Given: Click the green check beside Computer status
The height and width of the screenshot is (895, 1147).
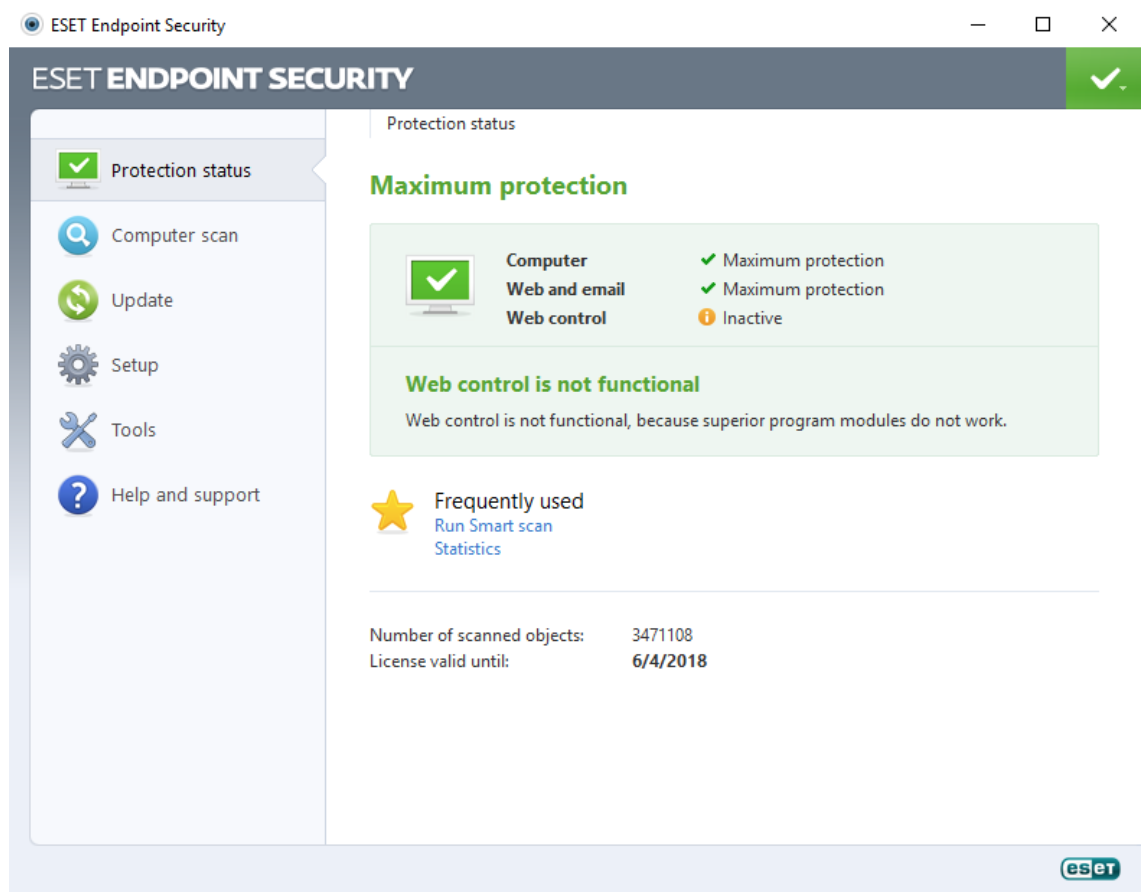Looking at the screenshot, I should [707, 260].
